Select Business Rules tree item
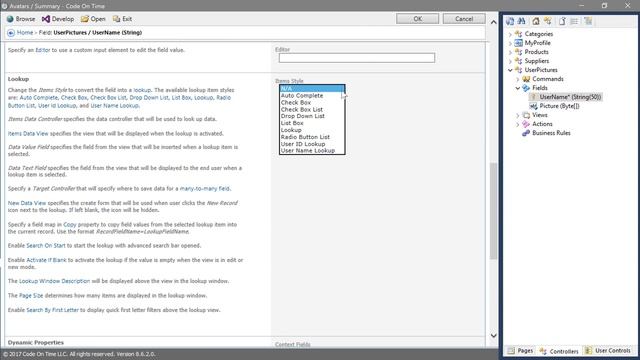This screenshot has height=360, width=640. point(551,133)
